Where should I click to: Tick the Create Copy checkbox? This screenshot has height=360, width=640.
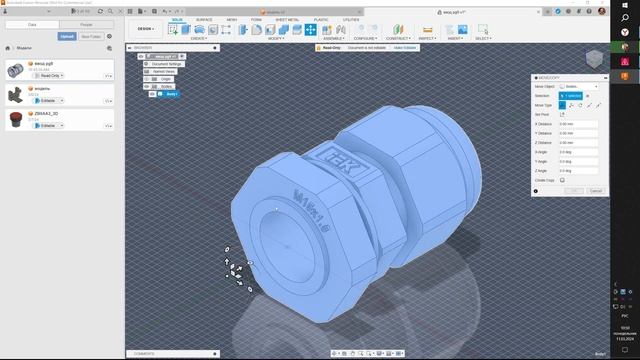pos(562,180)
